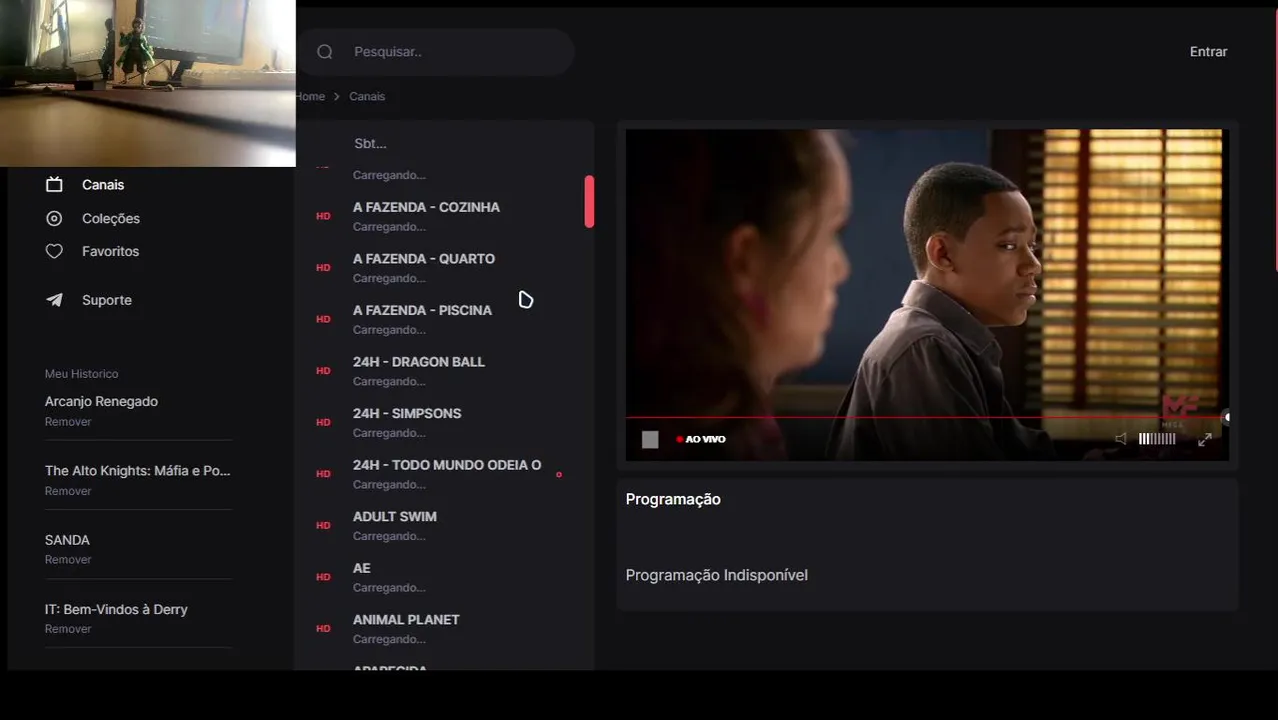Open IT: Bem-Vindos à Derry from history

pos(116,609)
